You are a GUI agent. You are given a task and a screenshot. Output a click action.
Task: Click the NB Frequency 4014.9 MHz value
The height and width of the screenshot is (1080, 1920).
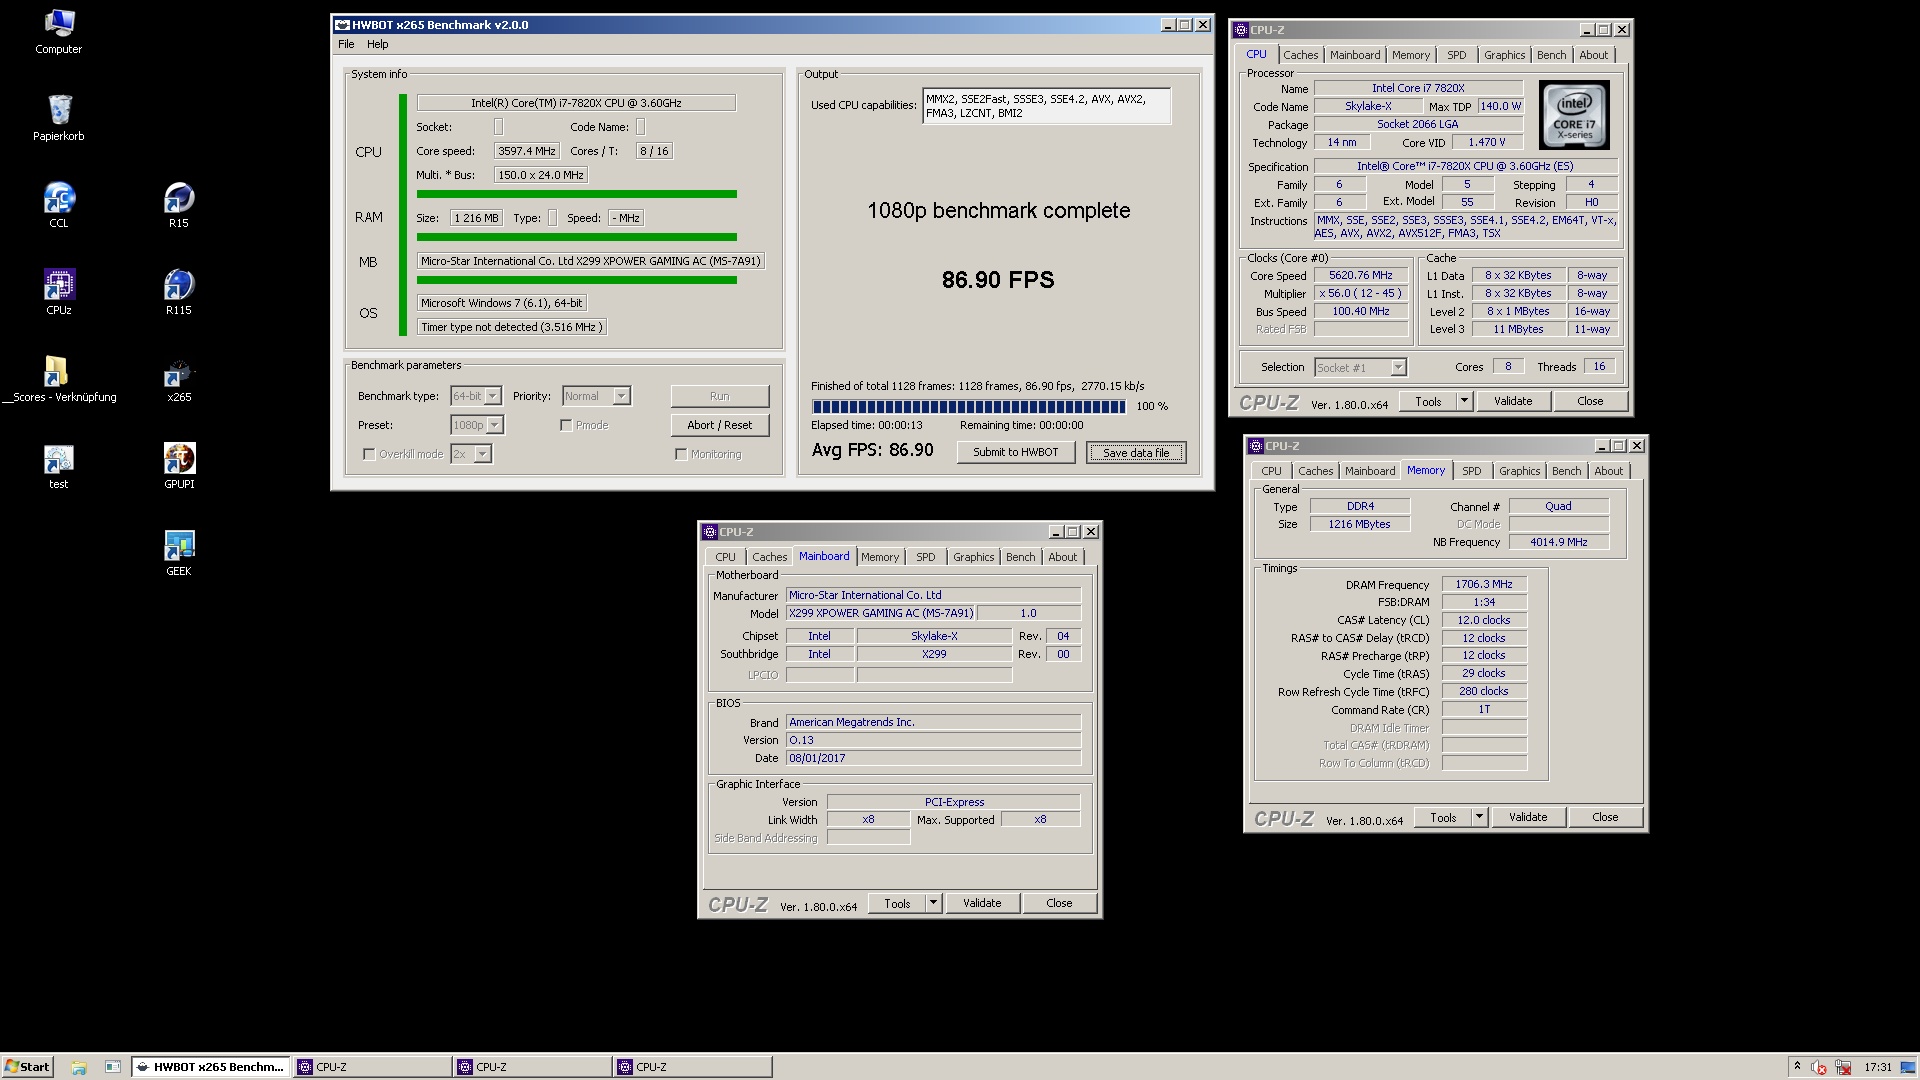[x=1558, y=542]
